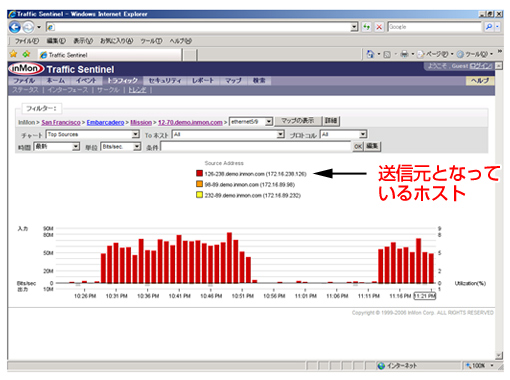Expand the ethernet5/9 interface dropdown
This screenshot has width=510, height=380.
(269, 122)
